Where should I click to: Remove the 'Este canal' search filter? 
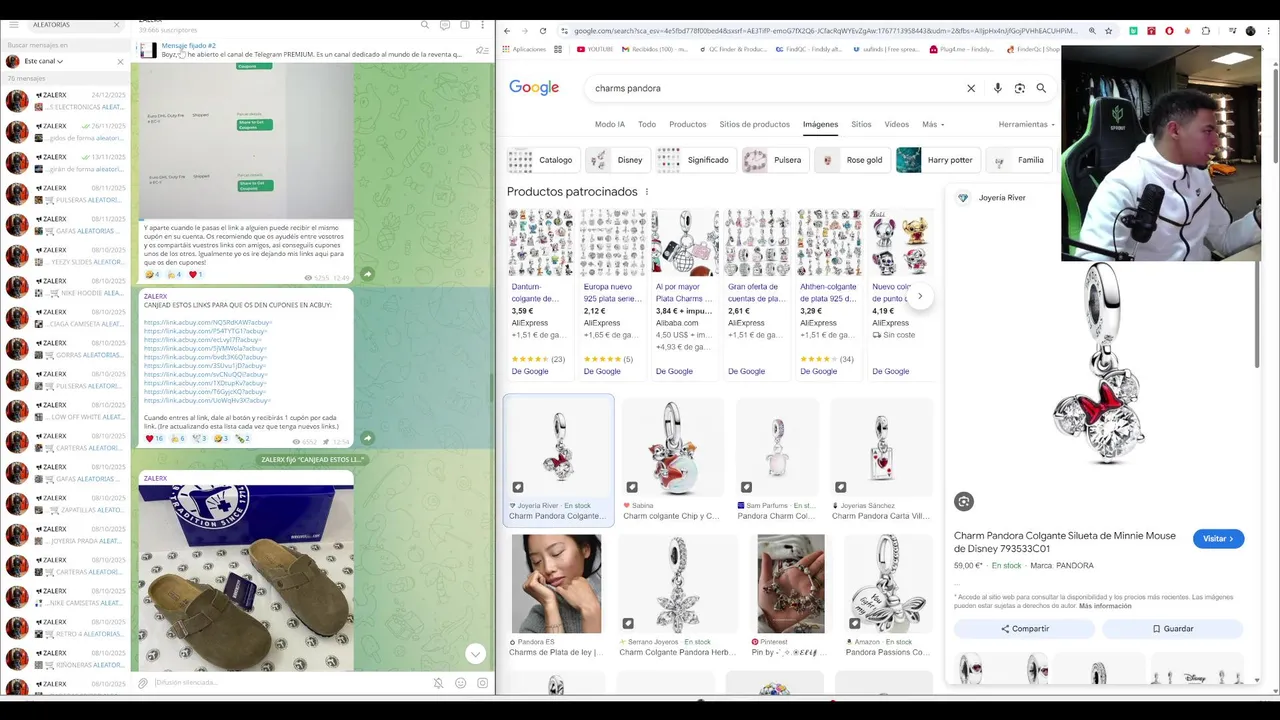[121, 61]
